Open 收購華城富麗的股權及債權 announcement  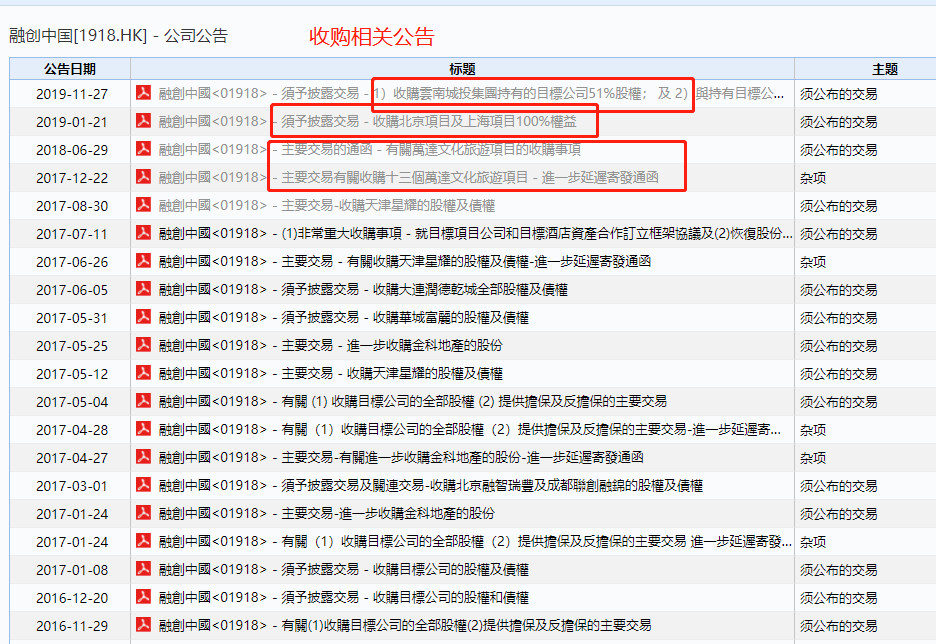coord(343,318)
